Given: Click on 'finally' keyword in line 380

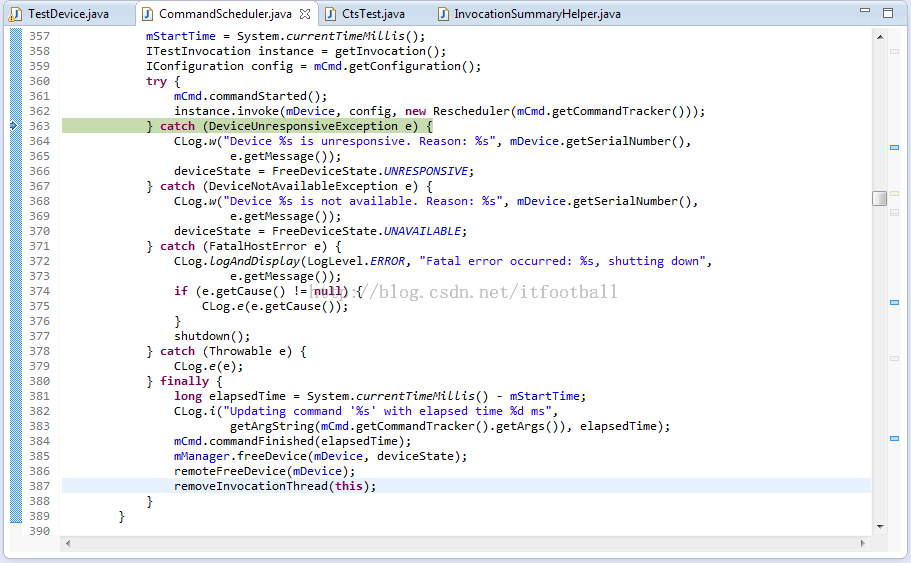Looking at the screenshot, I should [184, 381].
